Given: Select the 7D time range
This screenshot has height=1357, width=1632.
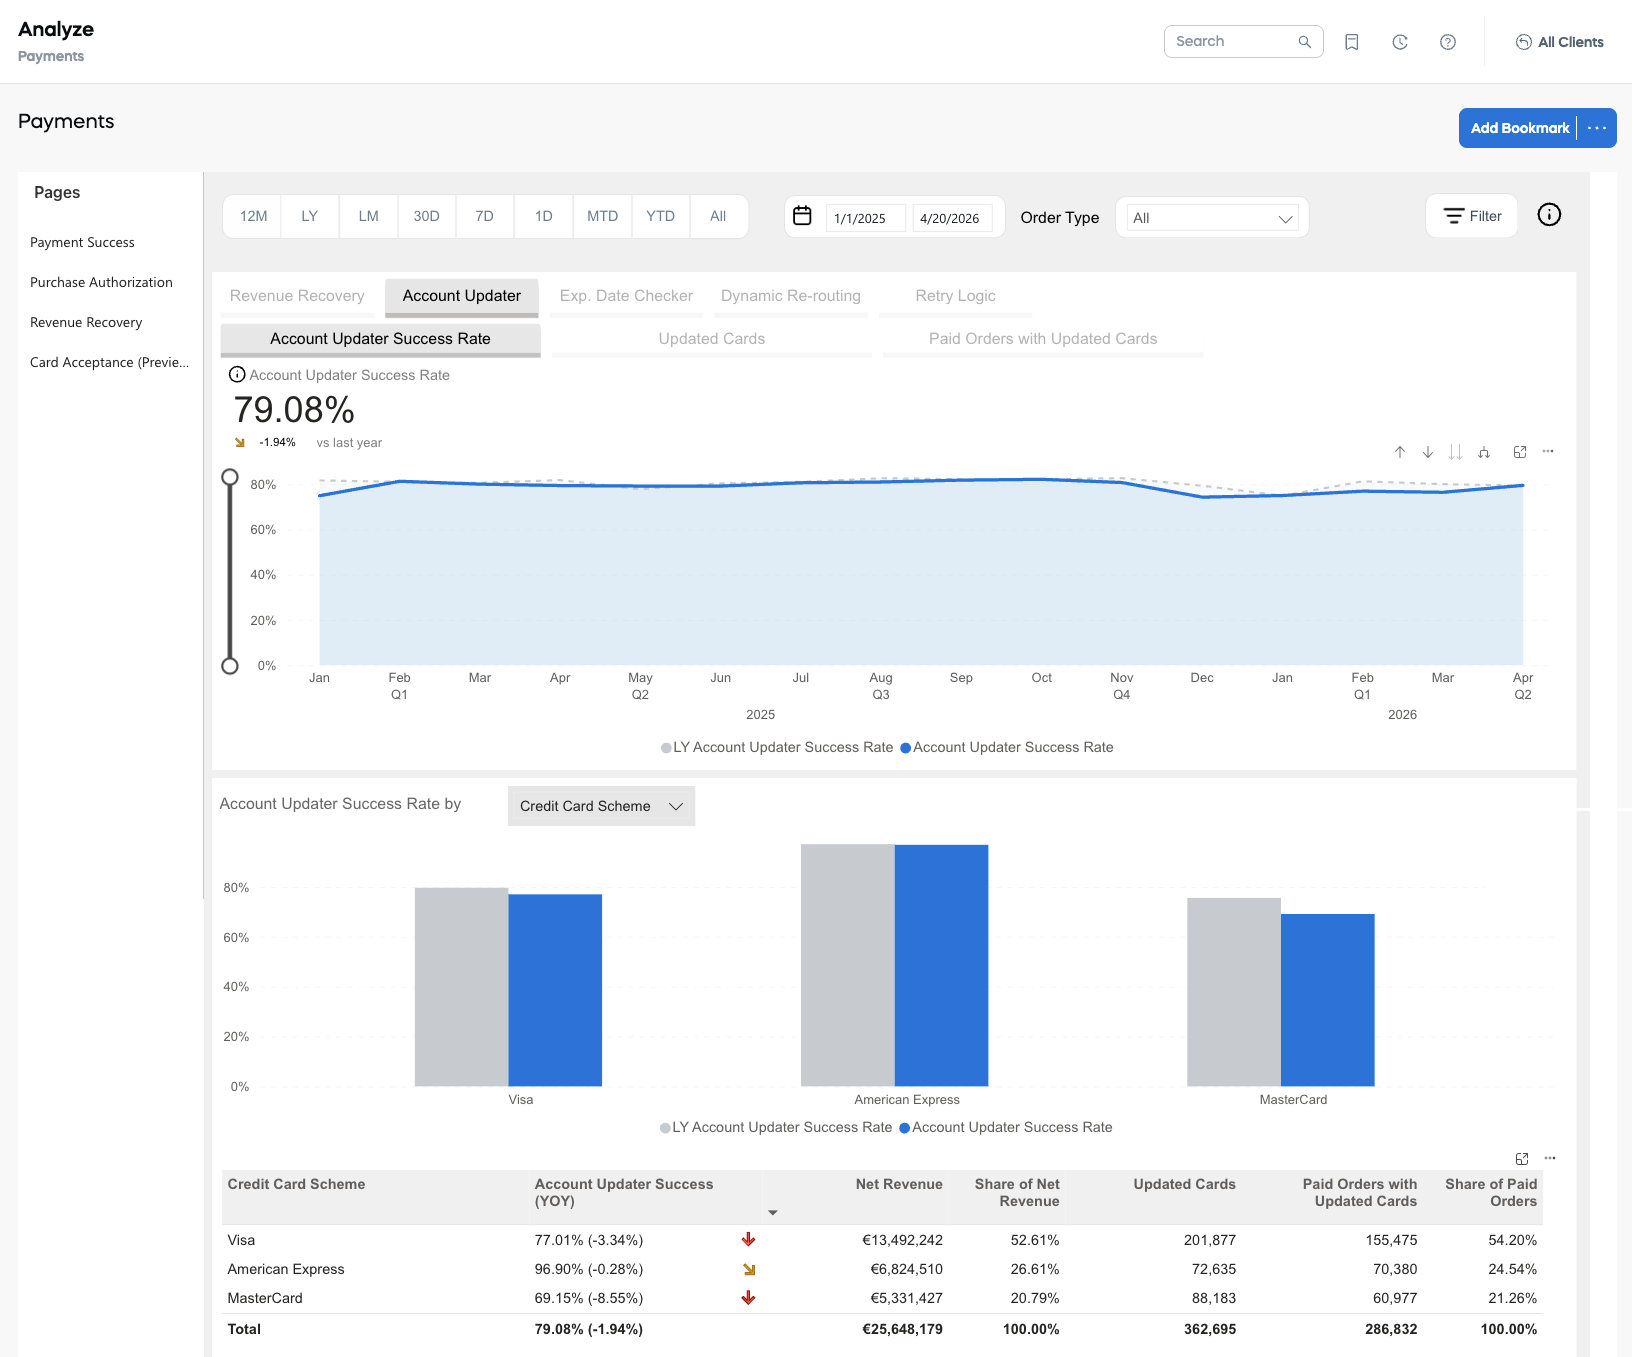Looking at the screenshot, I should (x=485, y=216).
